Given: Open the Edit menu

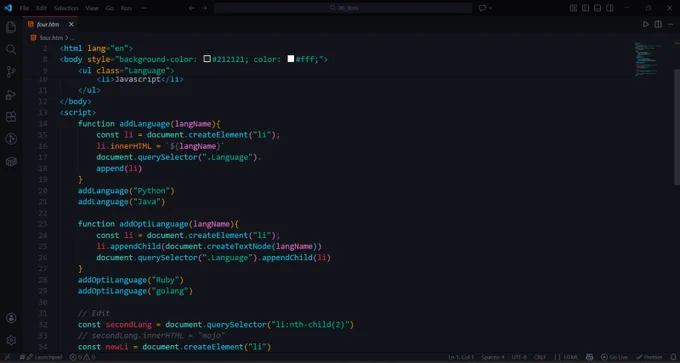Looking at the screenshot, I should (x=41, y=8).
